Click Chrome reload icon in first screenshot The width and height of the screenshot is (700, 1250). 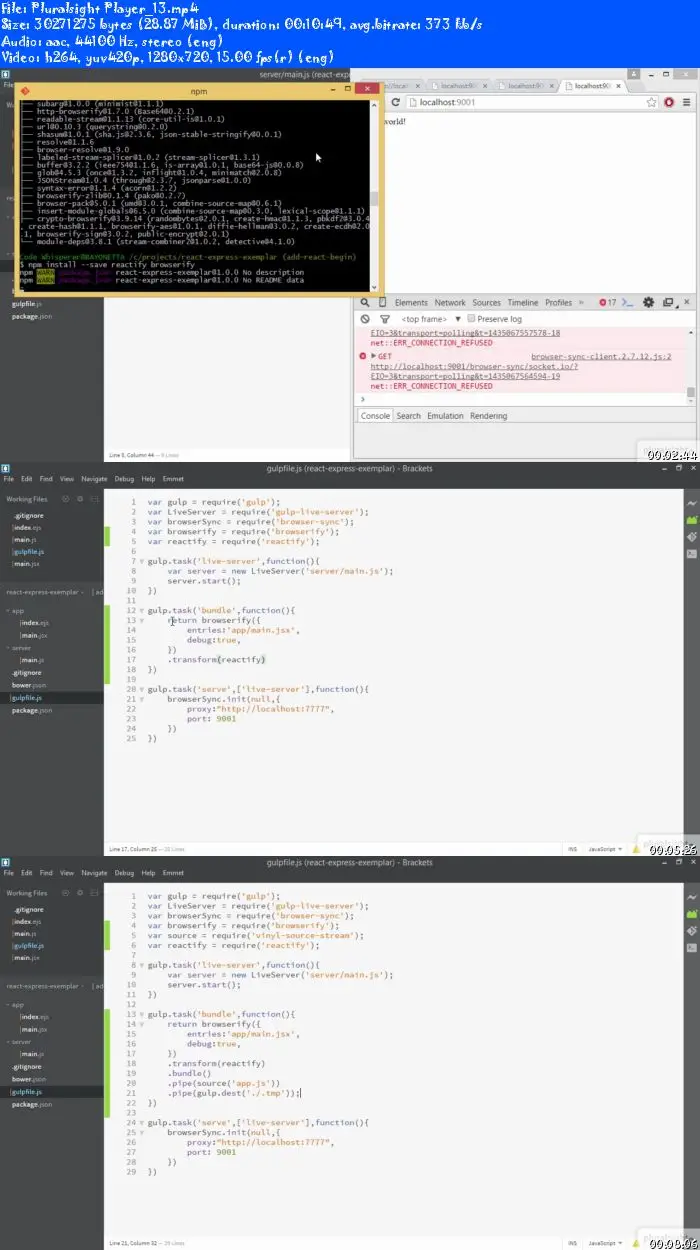tap(396, 102)
